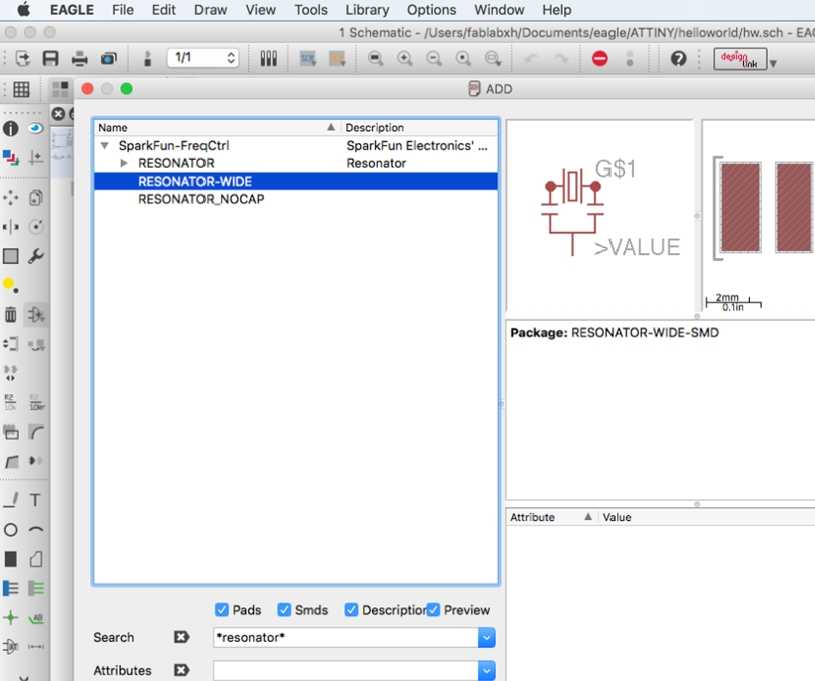Save the schematic with the floppy icon

50,58
